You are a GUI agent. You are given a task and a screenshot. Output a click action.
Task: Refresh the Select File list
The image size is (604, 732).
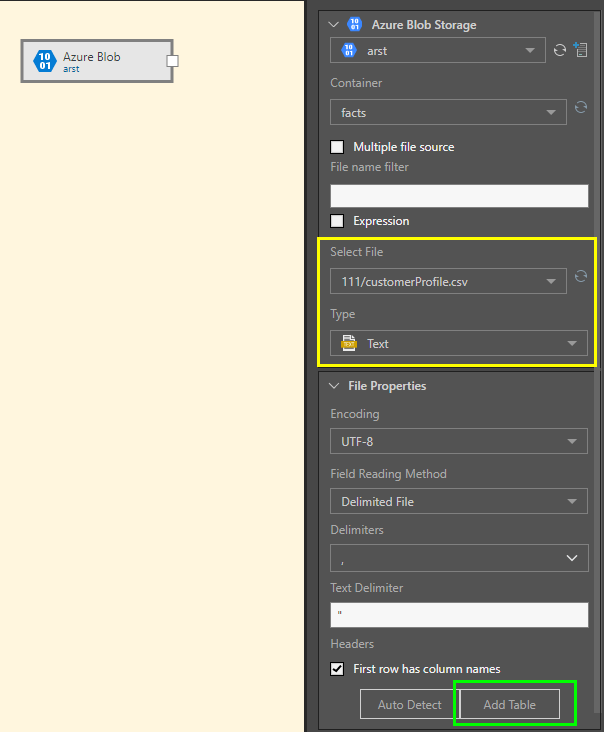coord(580,277)
